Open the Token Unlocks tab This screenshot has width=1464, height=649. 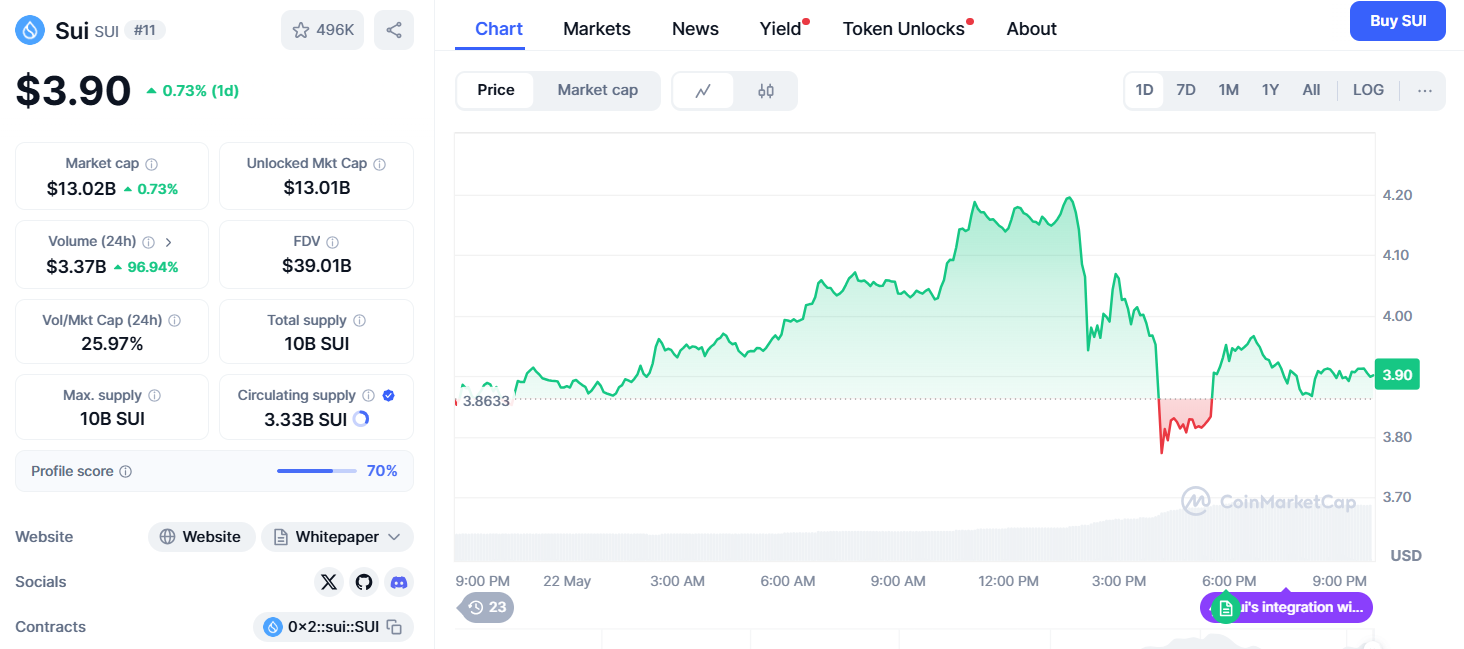point(904,29)
